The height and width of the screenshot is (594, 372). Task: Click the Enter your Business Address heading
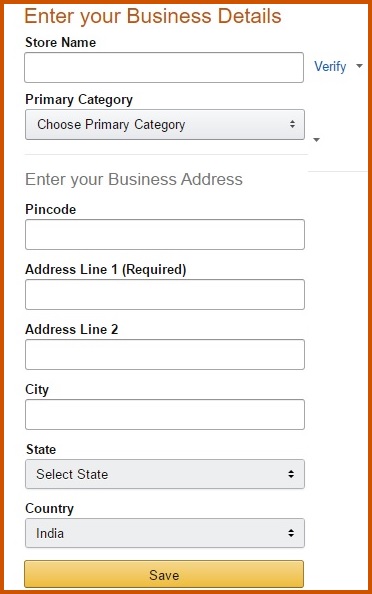click(134, 179)
